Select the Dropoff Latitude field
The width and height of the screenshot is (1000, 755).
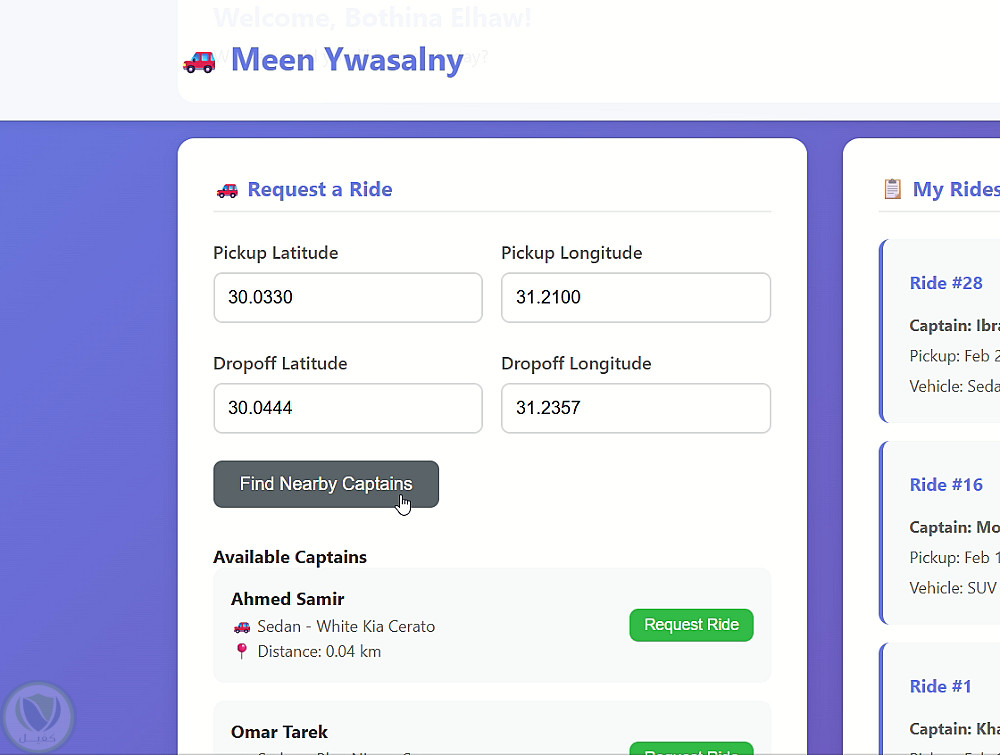click(x=347, y=408)
